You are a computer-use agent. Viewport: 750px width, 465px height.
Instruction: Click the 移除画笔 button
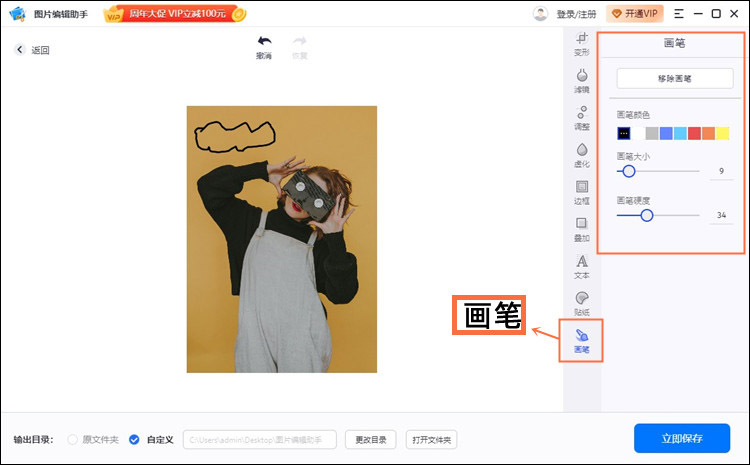pos(675,78)
